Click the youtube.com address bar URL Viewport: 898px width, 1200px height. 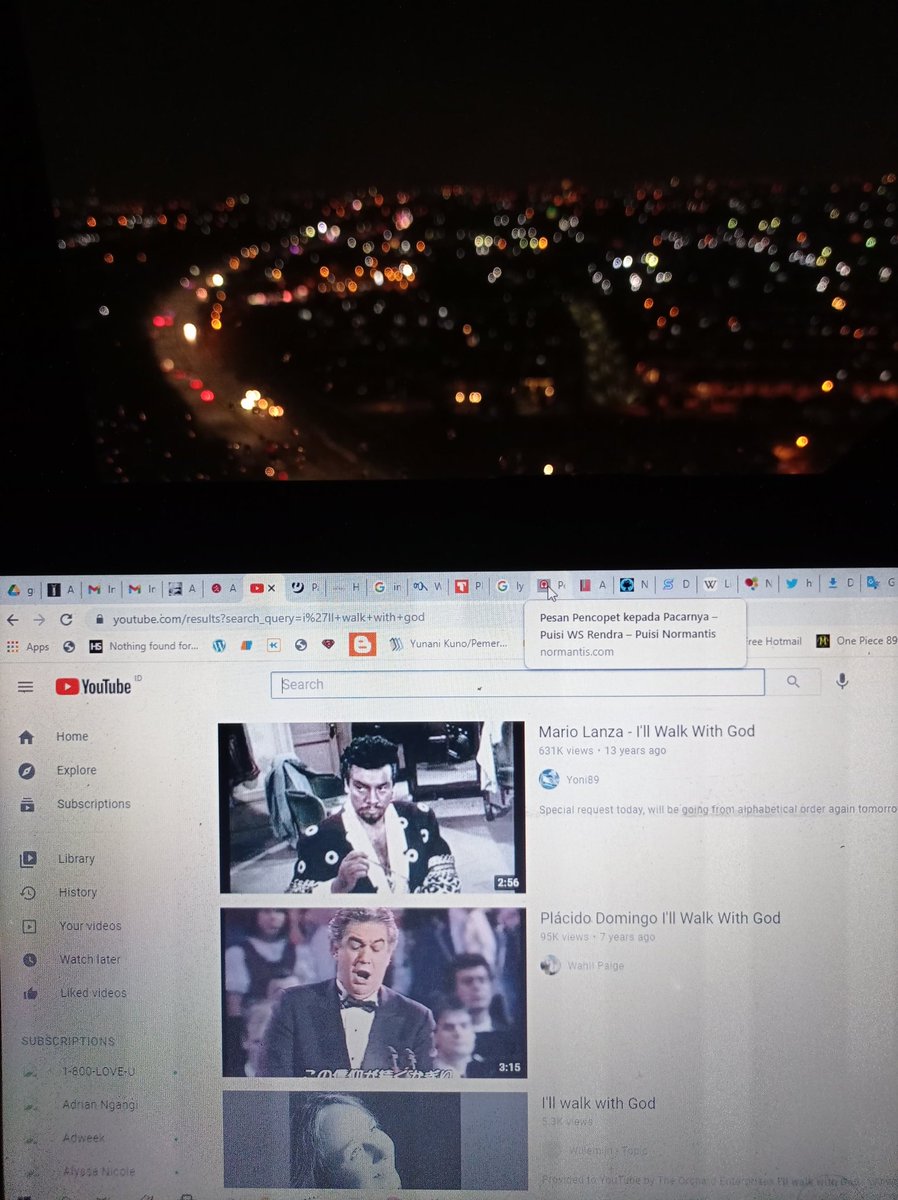click(268, 619)
